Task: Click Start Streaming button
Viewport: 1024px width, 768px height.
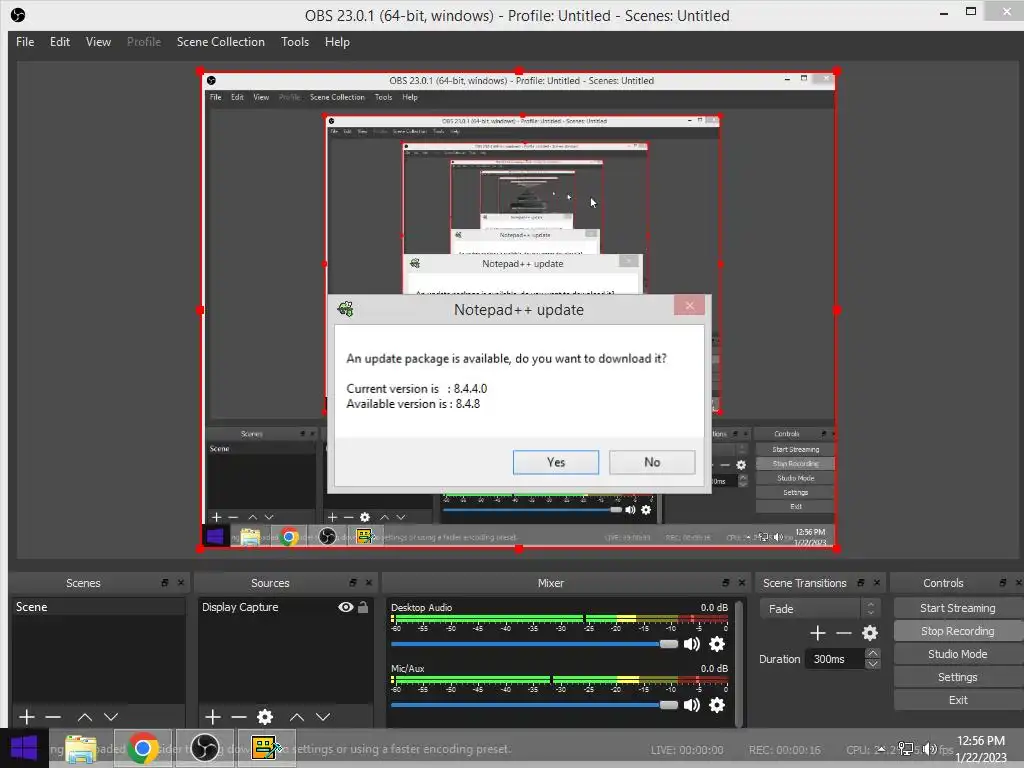Action: pyautogui.click(x=957, y=608)
